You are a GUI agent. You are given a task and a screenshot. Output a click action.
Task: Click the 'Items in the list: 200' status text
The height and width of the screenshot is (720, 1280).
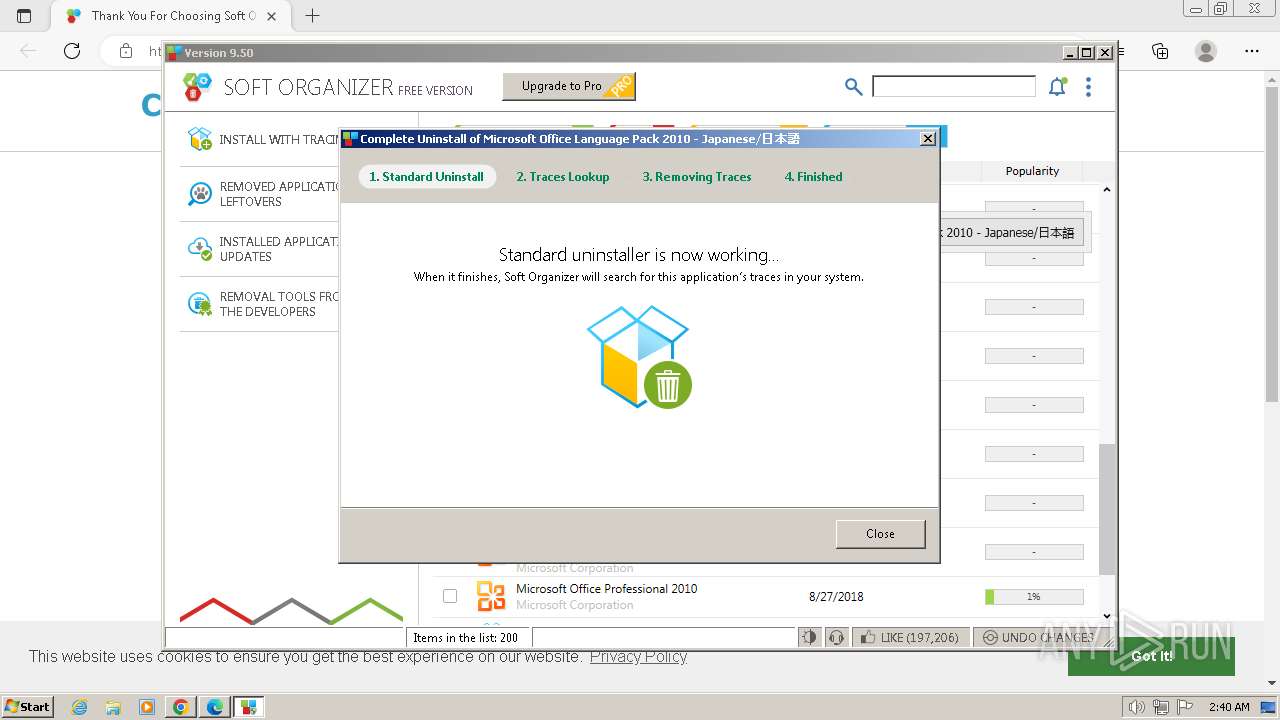coord(466,637)
